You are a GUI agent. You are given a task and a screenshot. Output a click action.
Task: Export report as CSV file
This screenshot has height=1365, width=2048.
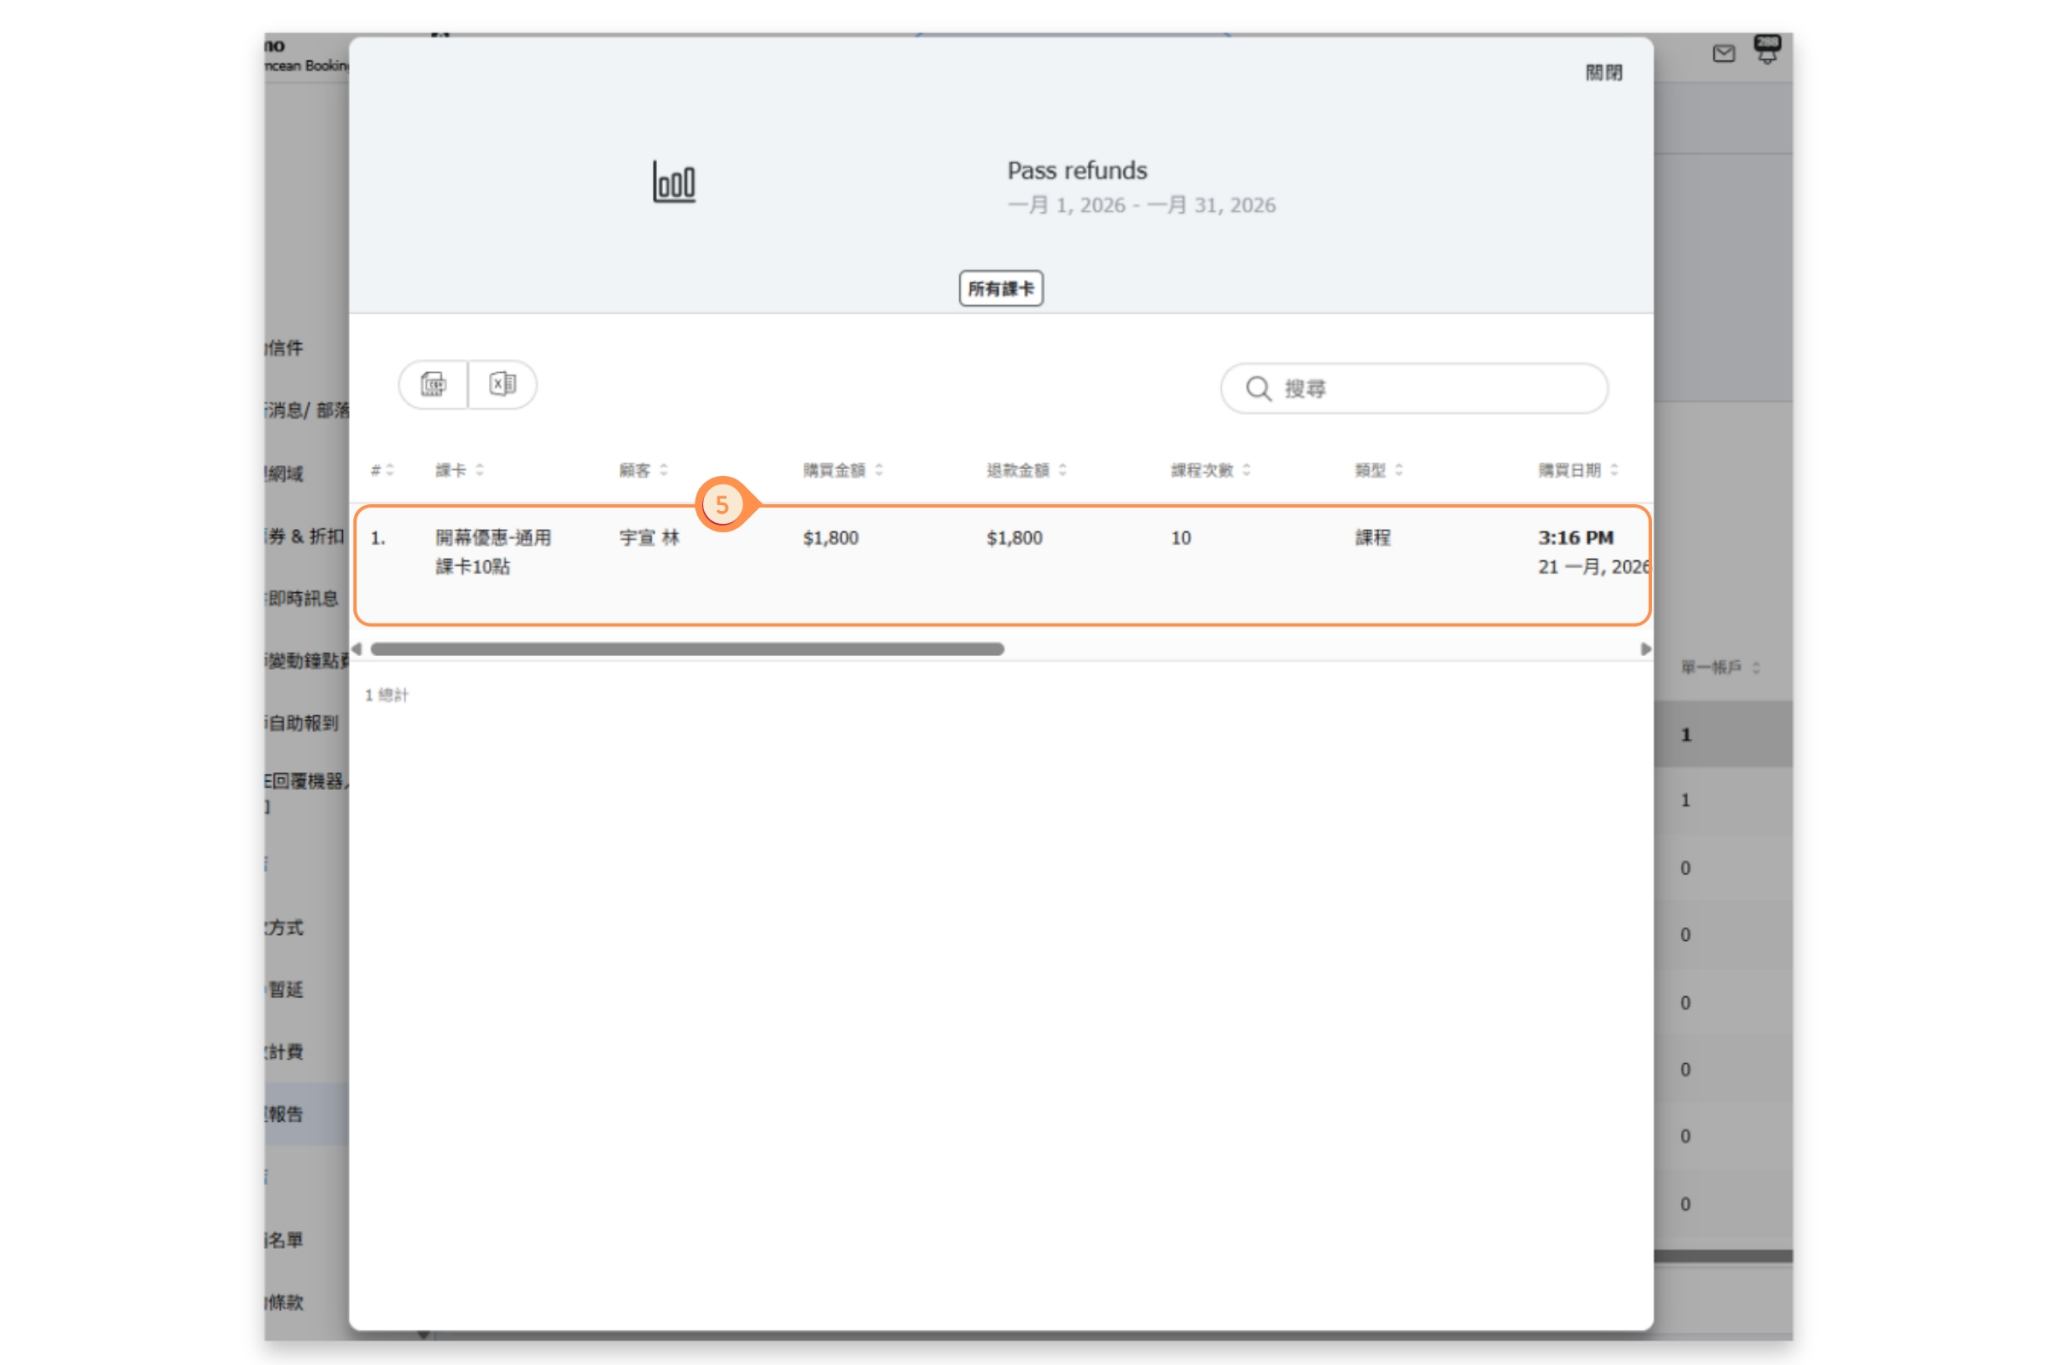tap(433, 385)
